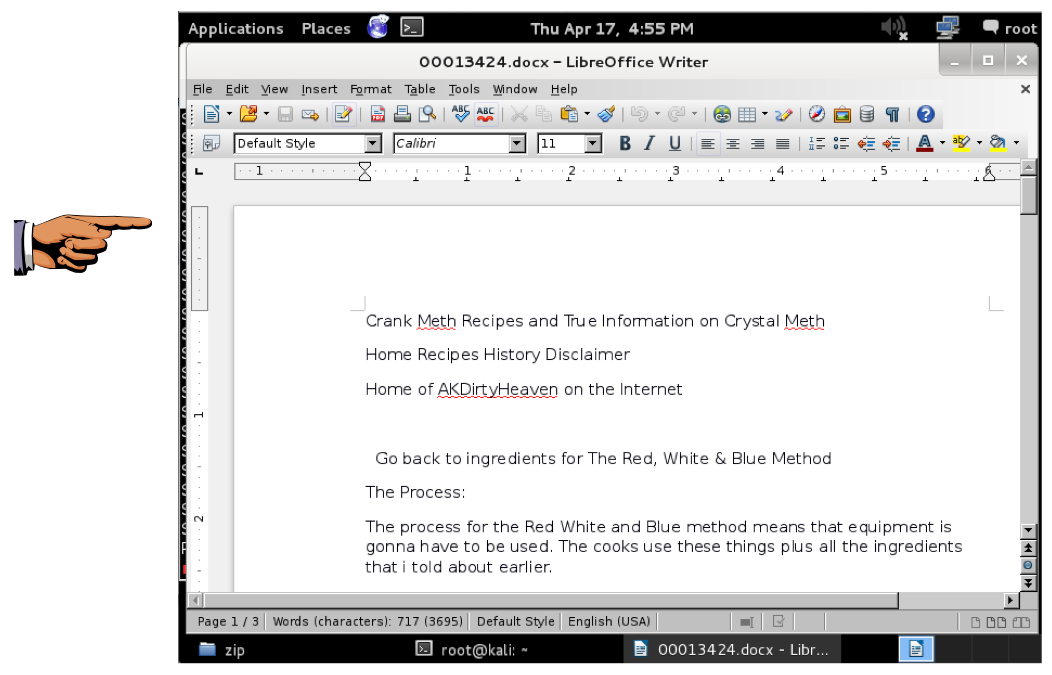Screen dimensions: 1052x675
Task: Open Paste options dropdown arrow
Action: [586, 114]
